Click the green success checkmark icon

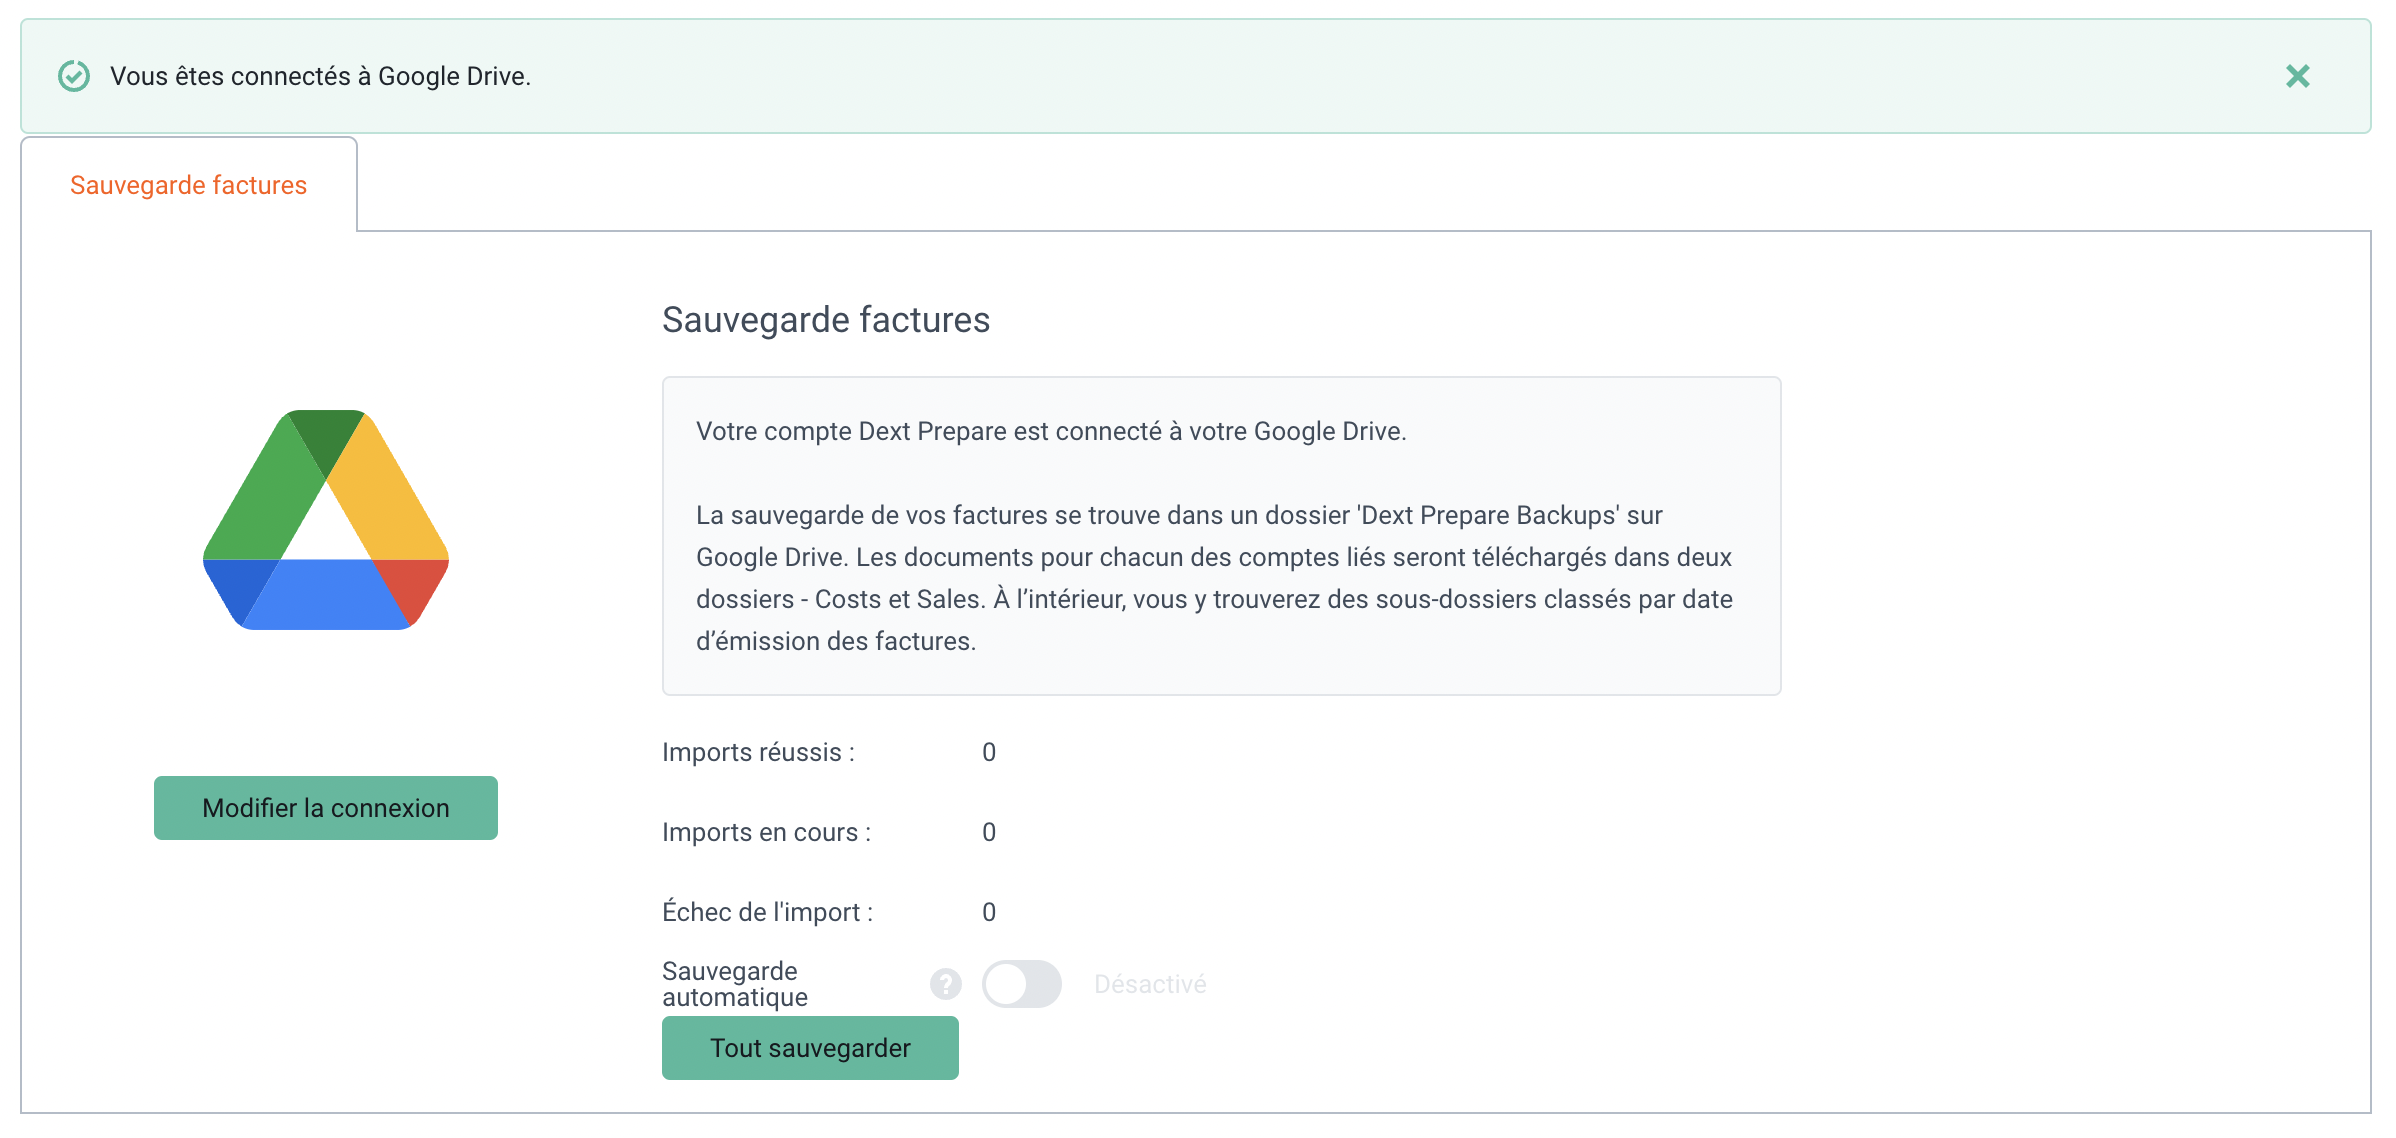click(74, 76)
